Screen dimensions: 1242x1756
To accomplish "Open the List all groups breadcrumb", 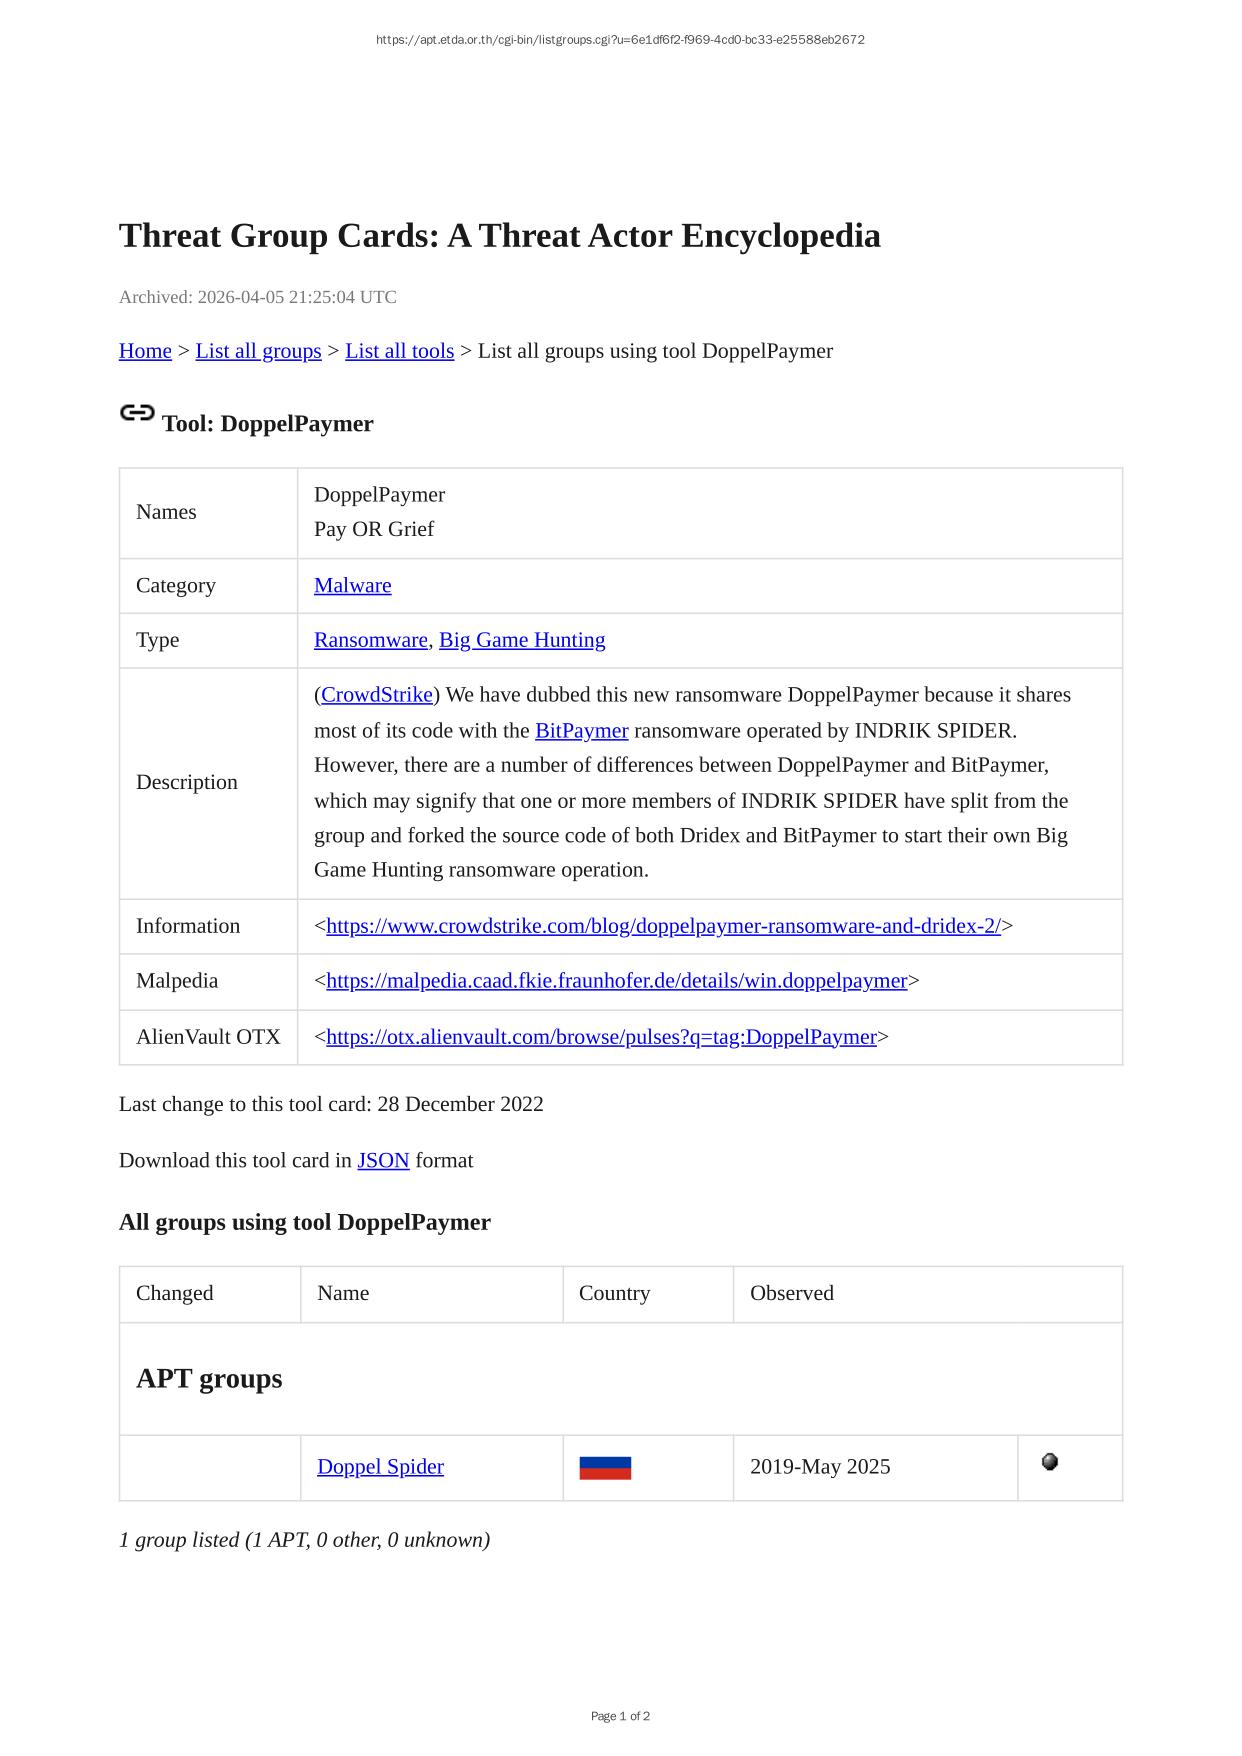I will tap(258, 351).
